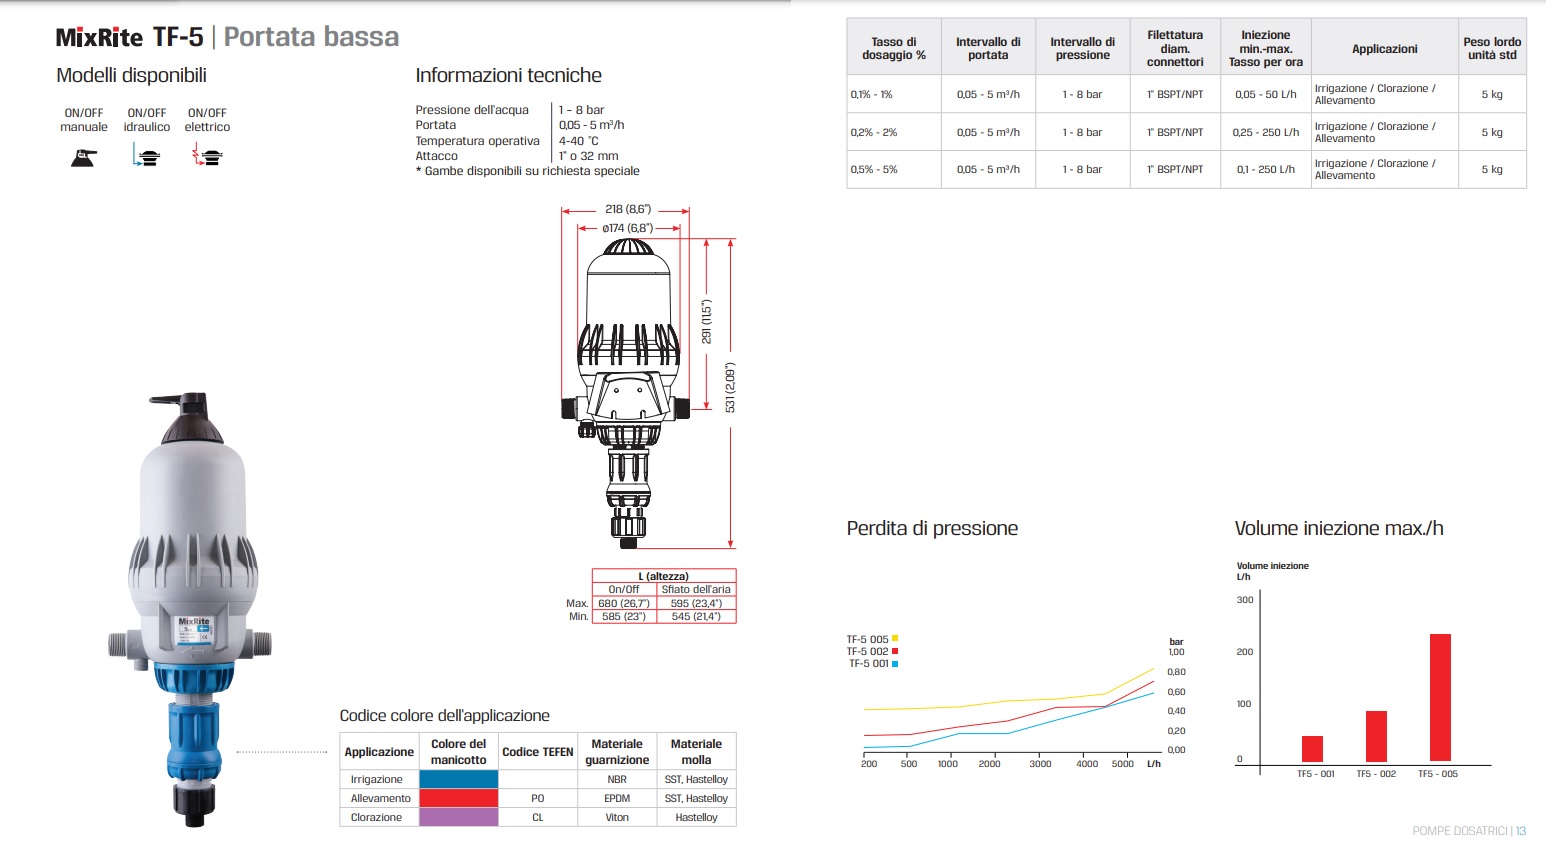Click the 'Materiale guarnizione' column header

[x=617, y=752]
